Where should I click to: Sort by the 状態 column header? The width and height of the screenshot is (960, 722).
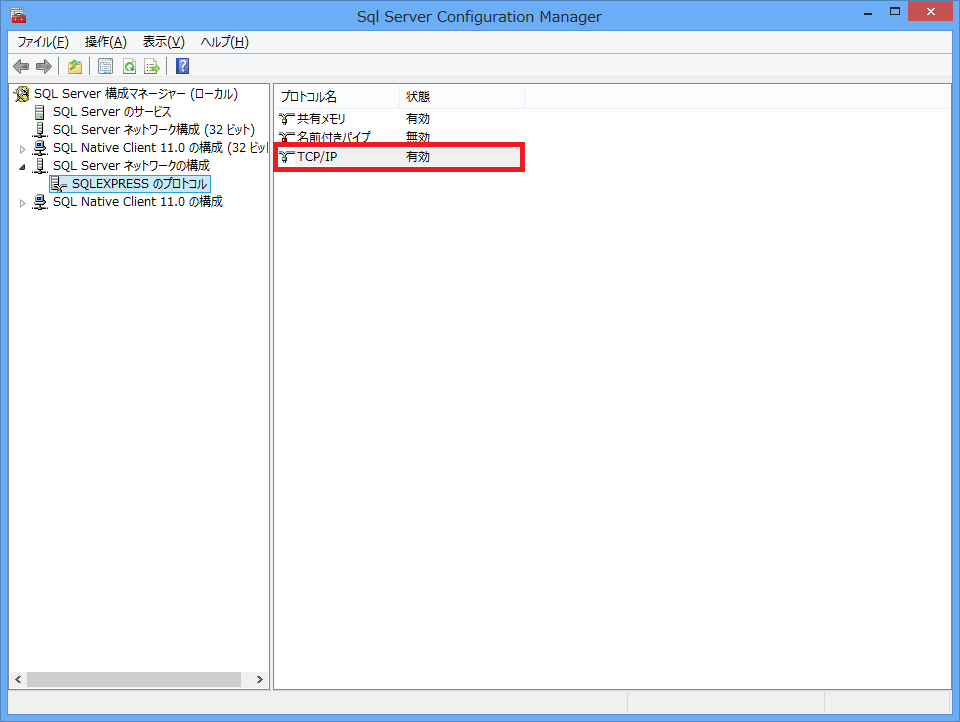click(x=462, y=97)
